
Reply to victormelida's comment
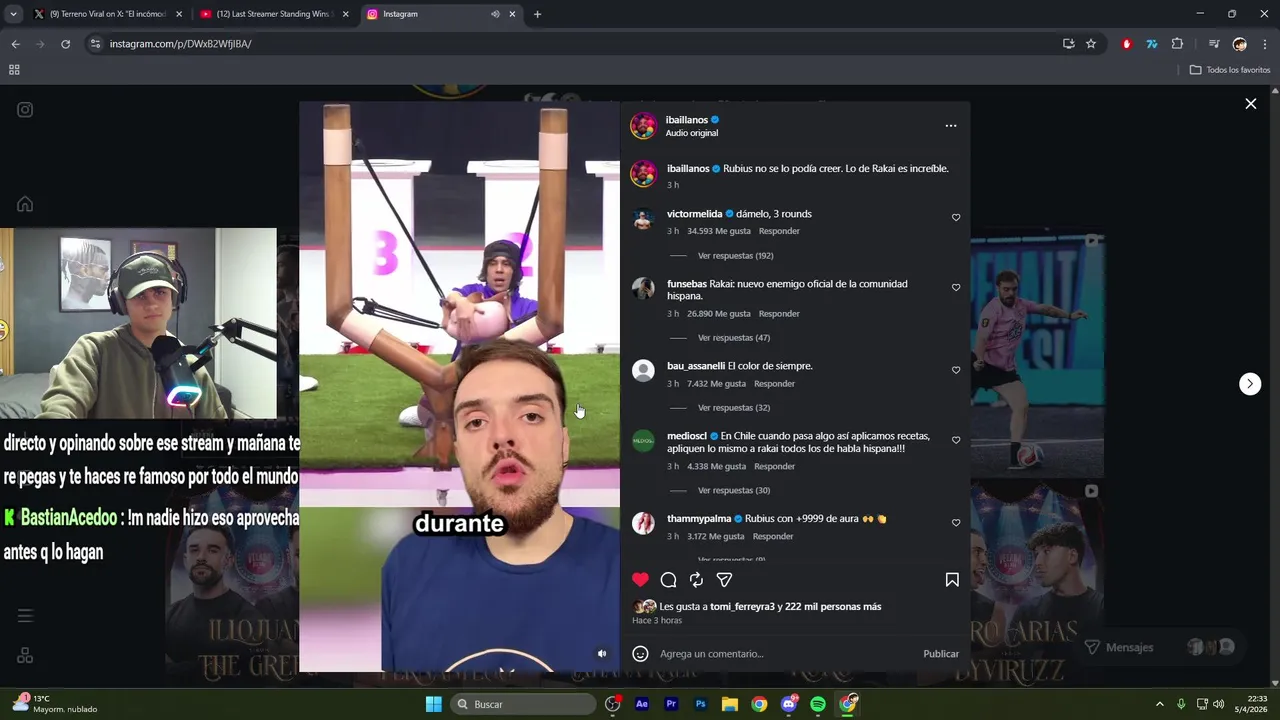click(779, 231)
